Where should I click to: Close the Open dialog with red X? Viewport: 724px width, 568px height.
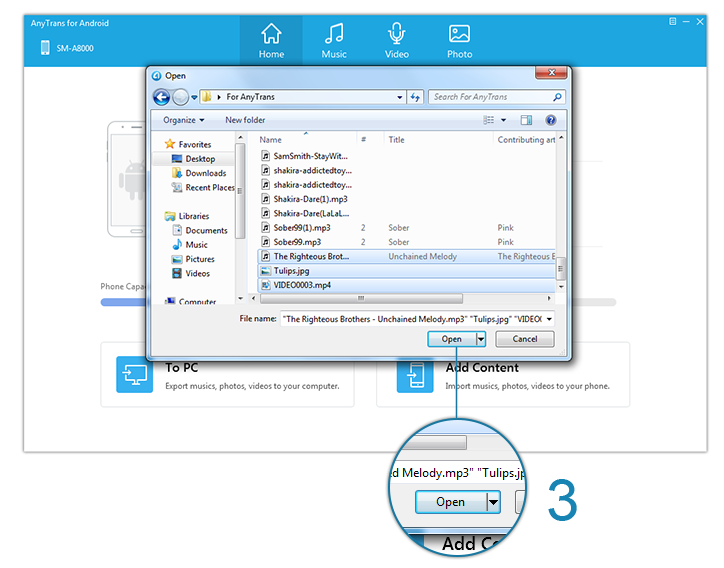tap(551, 72)
